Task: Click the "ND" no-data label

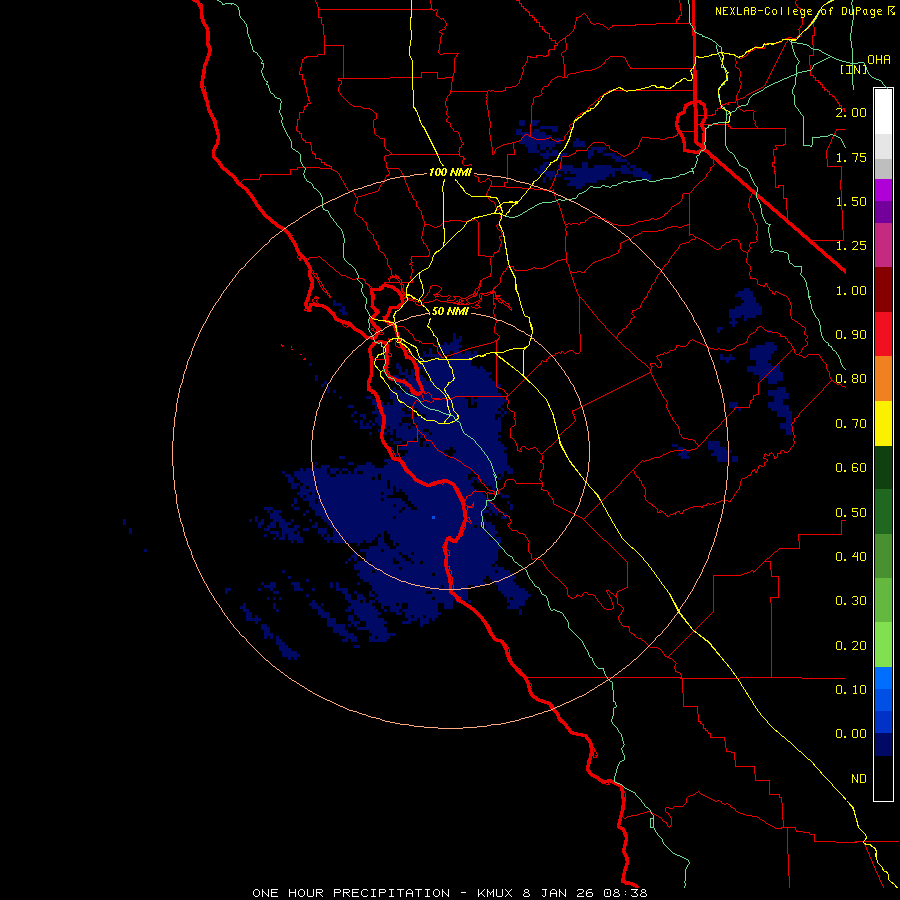Action: point(859,779)
